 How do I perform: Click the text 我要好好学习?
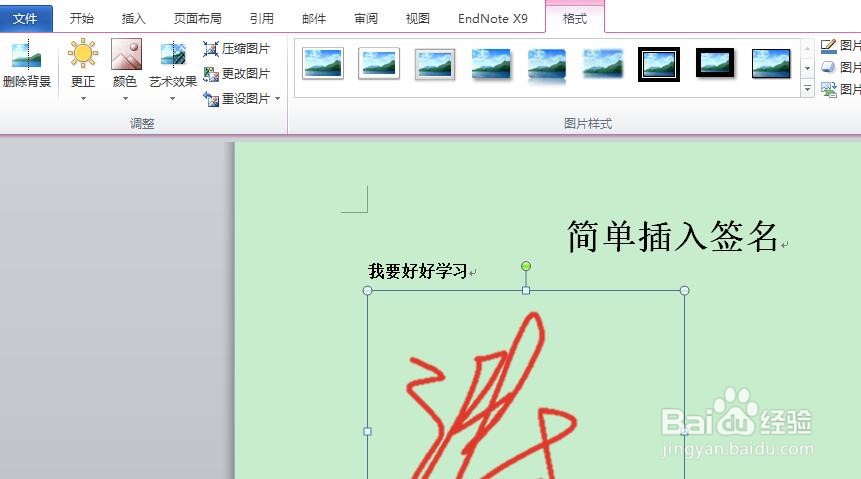click(x=417, y=271)
